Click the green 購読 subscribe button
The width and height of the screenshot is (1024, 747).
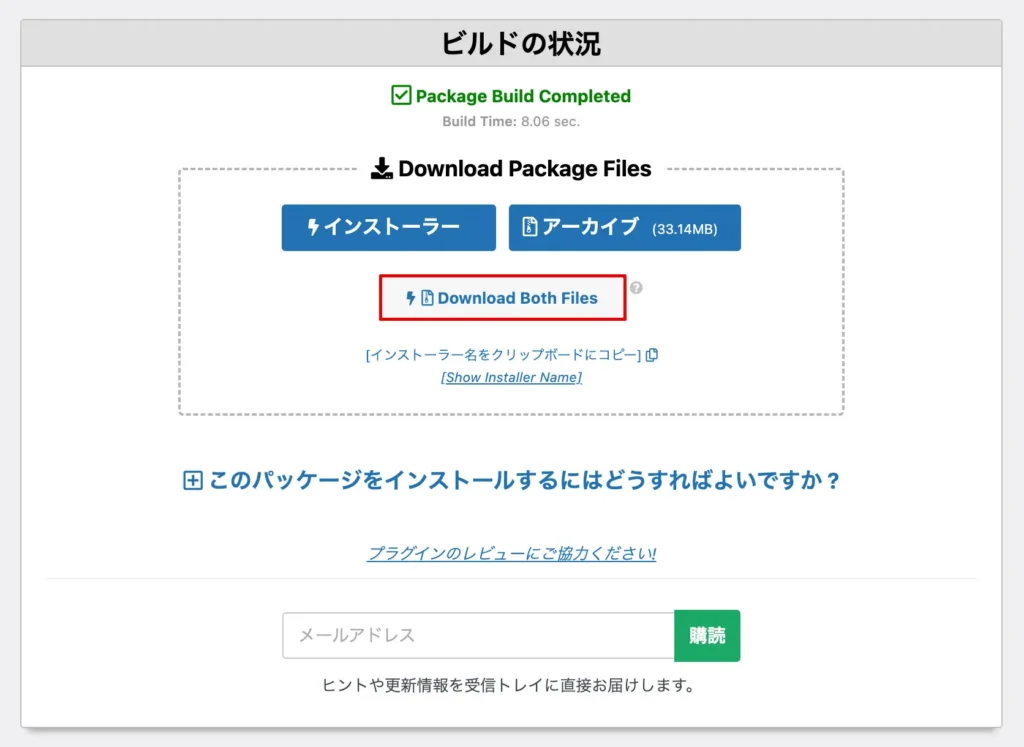click(707, 635)
